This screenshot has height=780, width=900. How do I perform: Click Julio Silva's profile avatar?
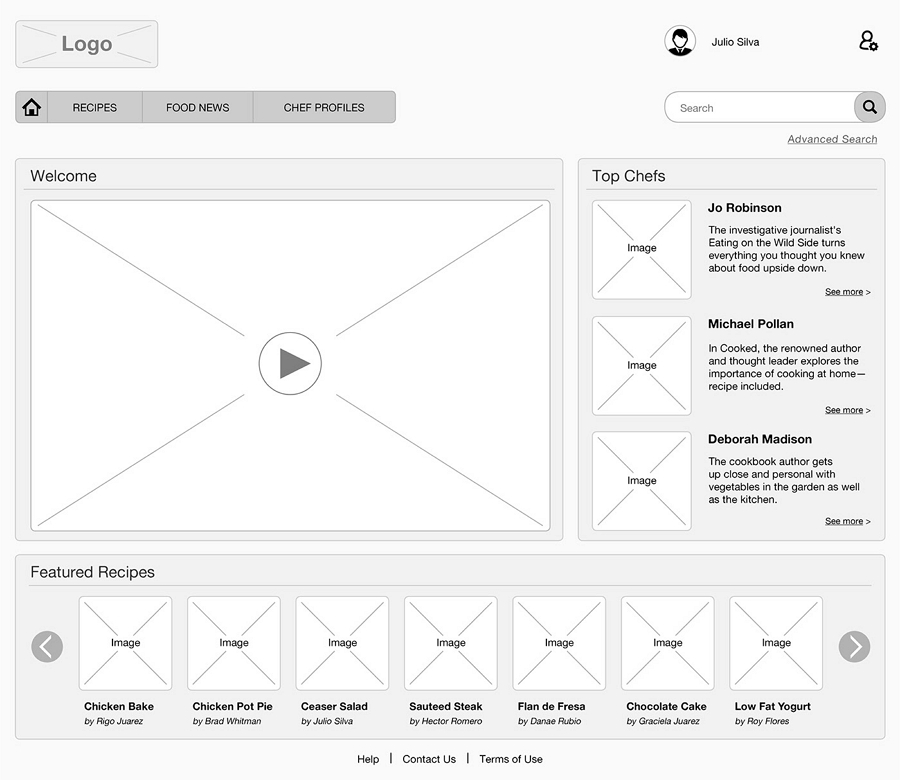(681, 41)
